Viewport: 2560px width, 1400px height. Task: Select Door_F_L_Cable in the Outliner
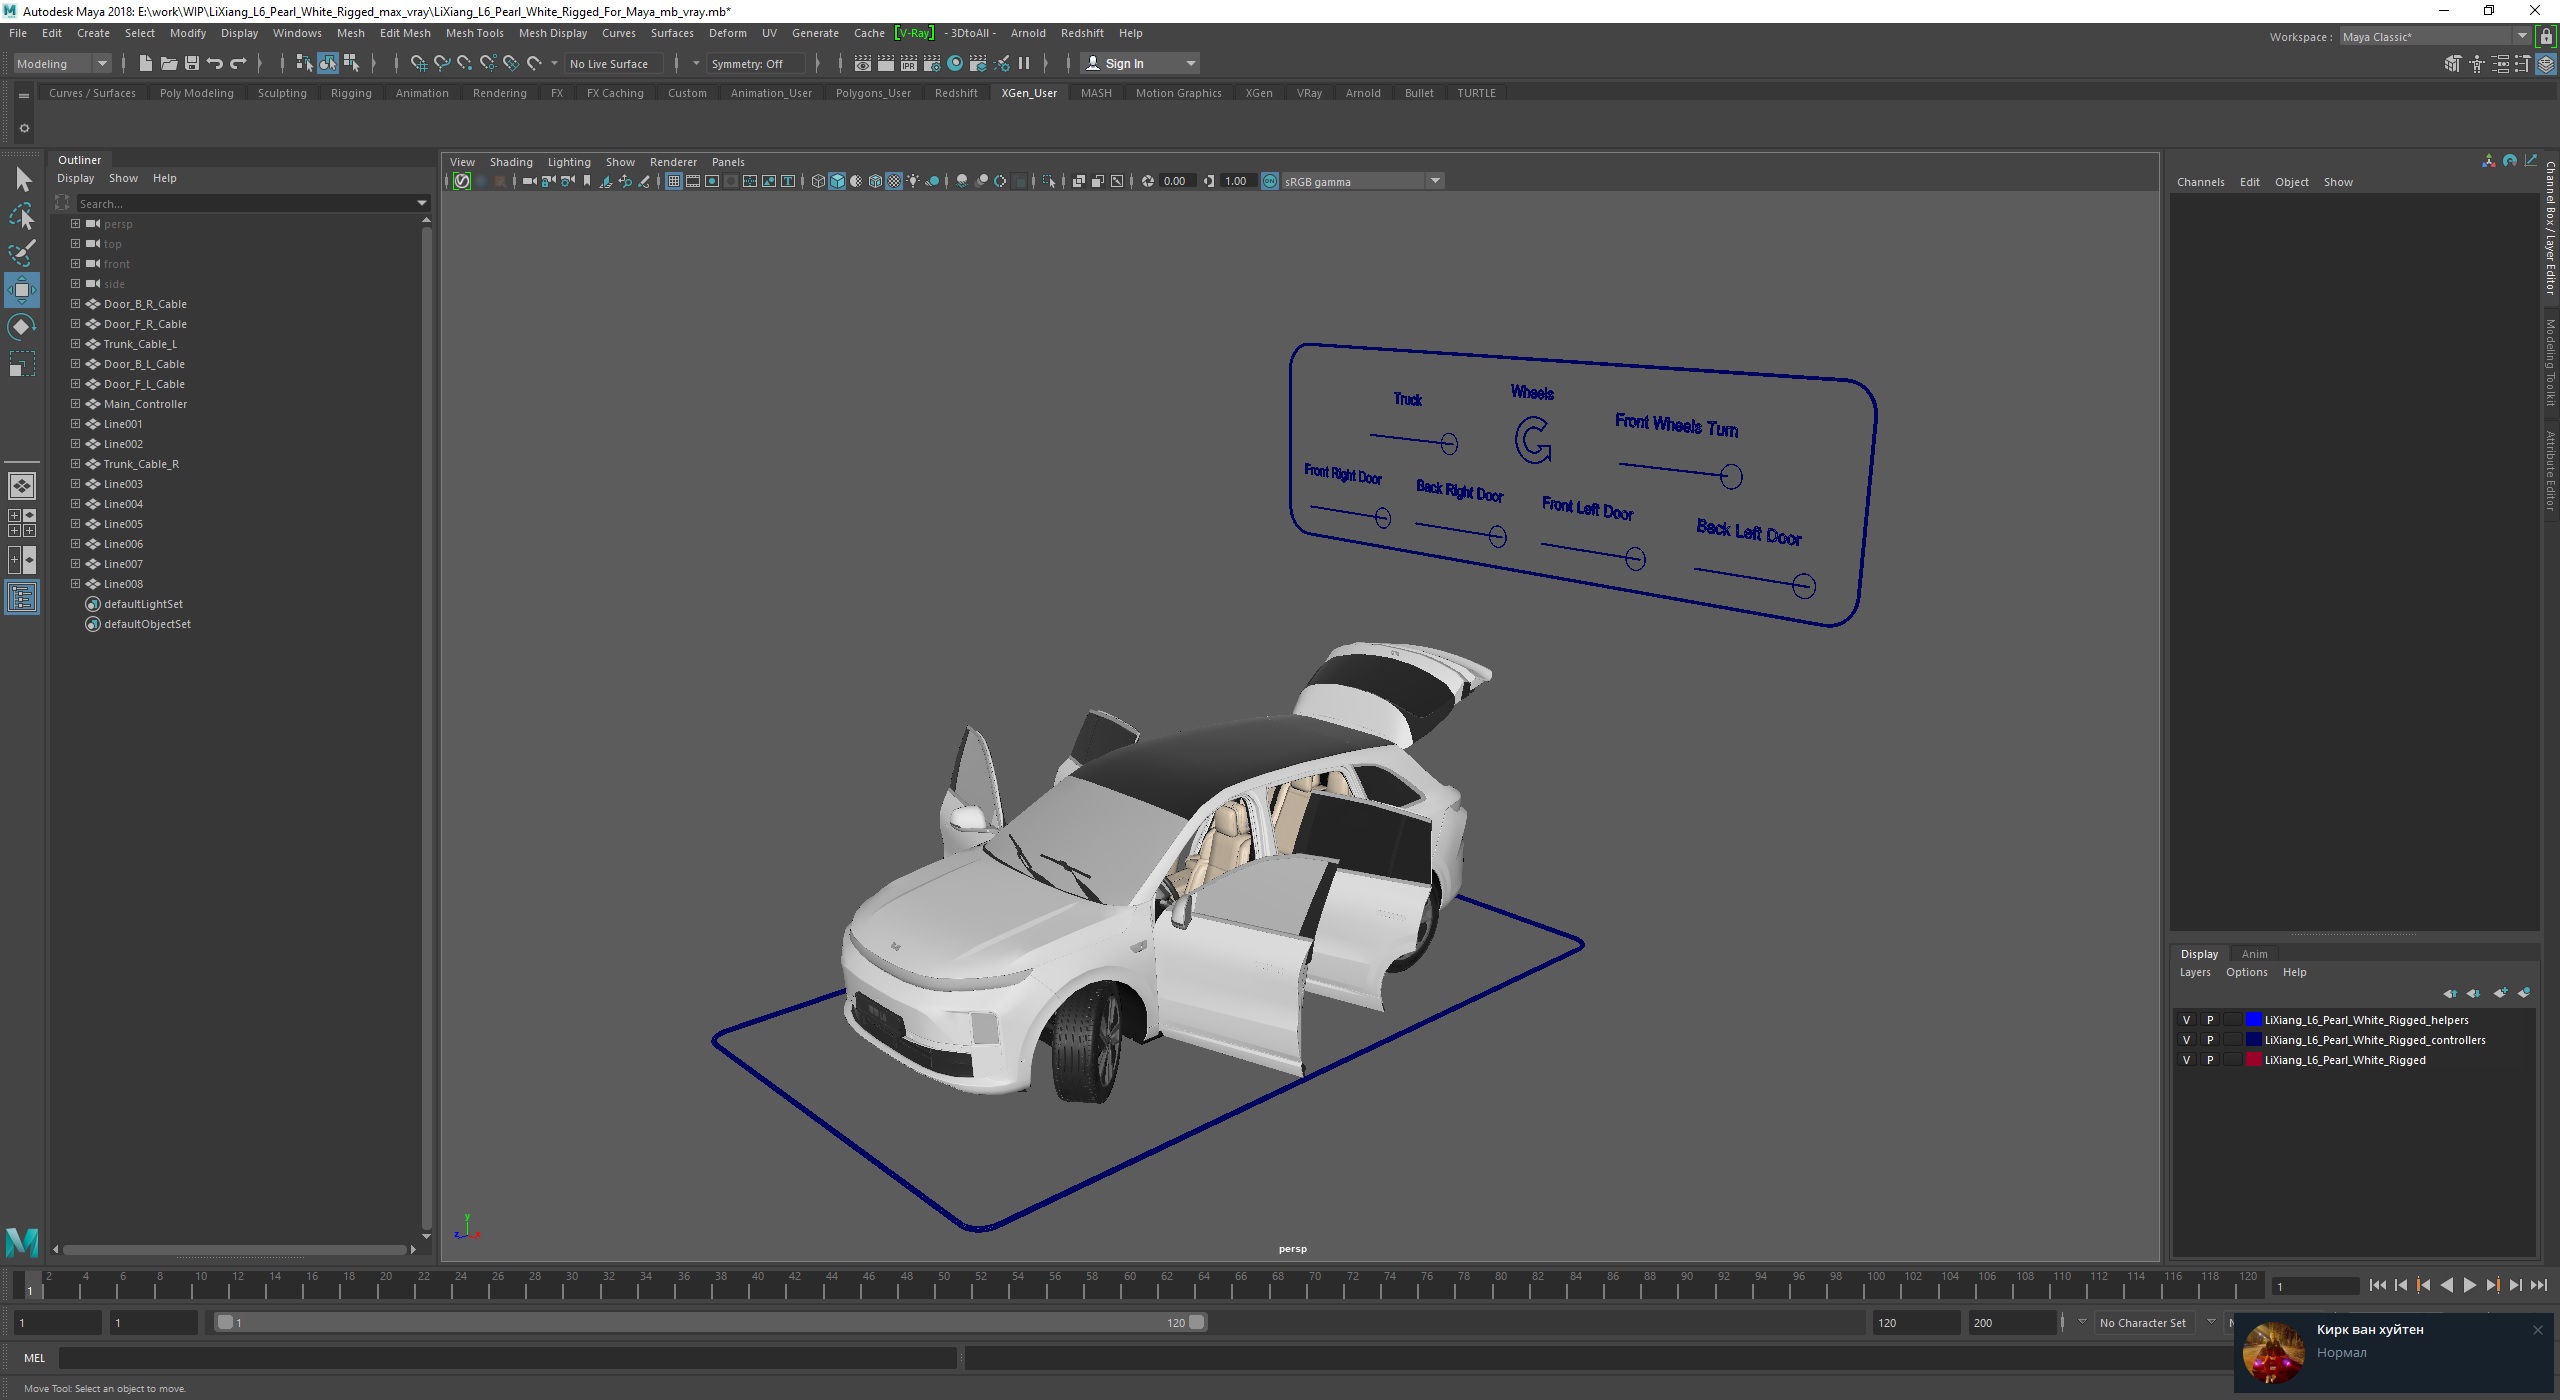coord(144,384)
